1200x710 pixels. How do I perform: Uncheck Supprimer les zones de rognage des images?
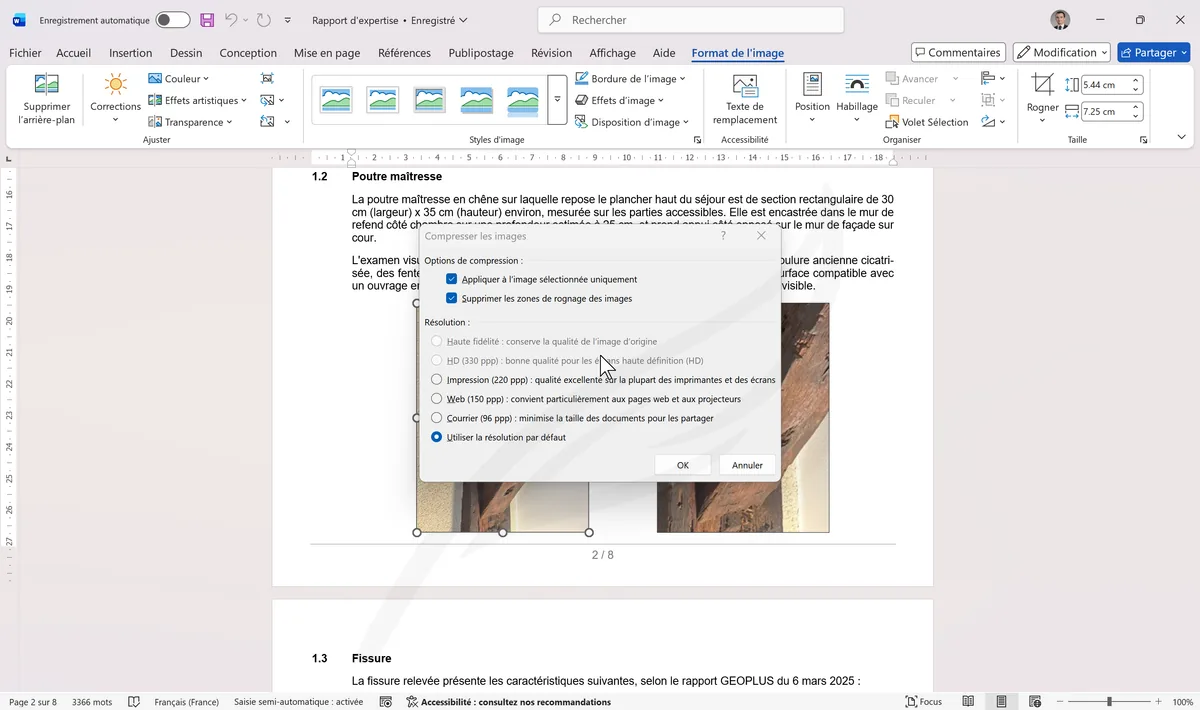click(452, 298)
